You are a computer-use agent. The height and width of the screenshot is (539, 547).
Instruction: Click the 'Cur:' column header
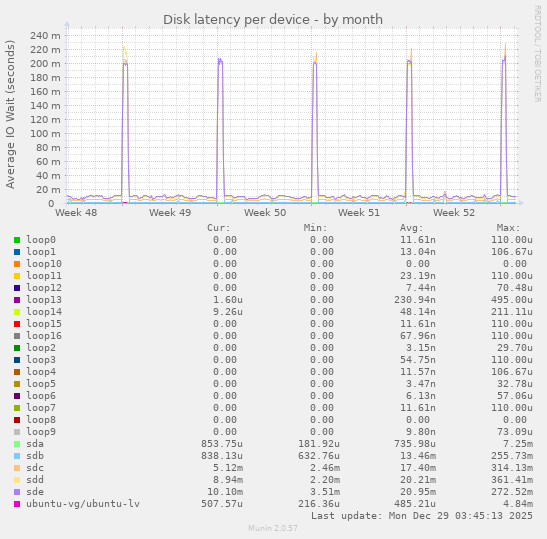click(219, 228)
